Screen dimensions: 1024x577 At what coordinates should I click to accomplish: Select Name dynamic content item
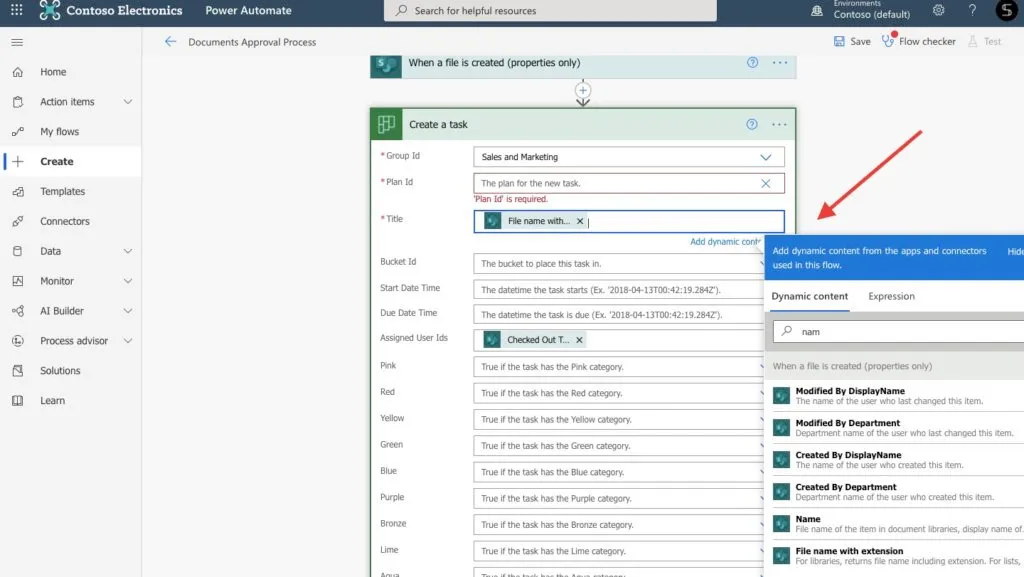[898, 523]
